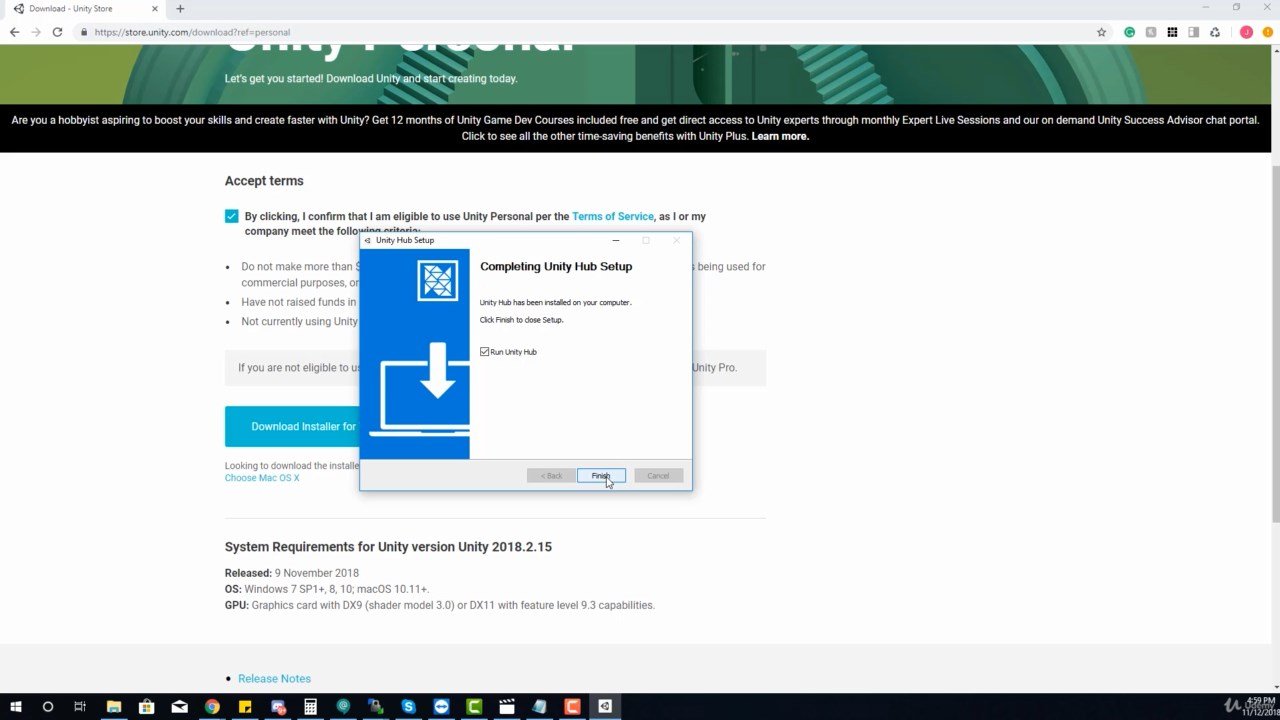Open the black grid extension icon
The height and width of the screenshot is (720, 1280).
(x=1172, y=32)
